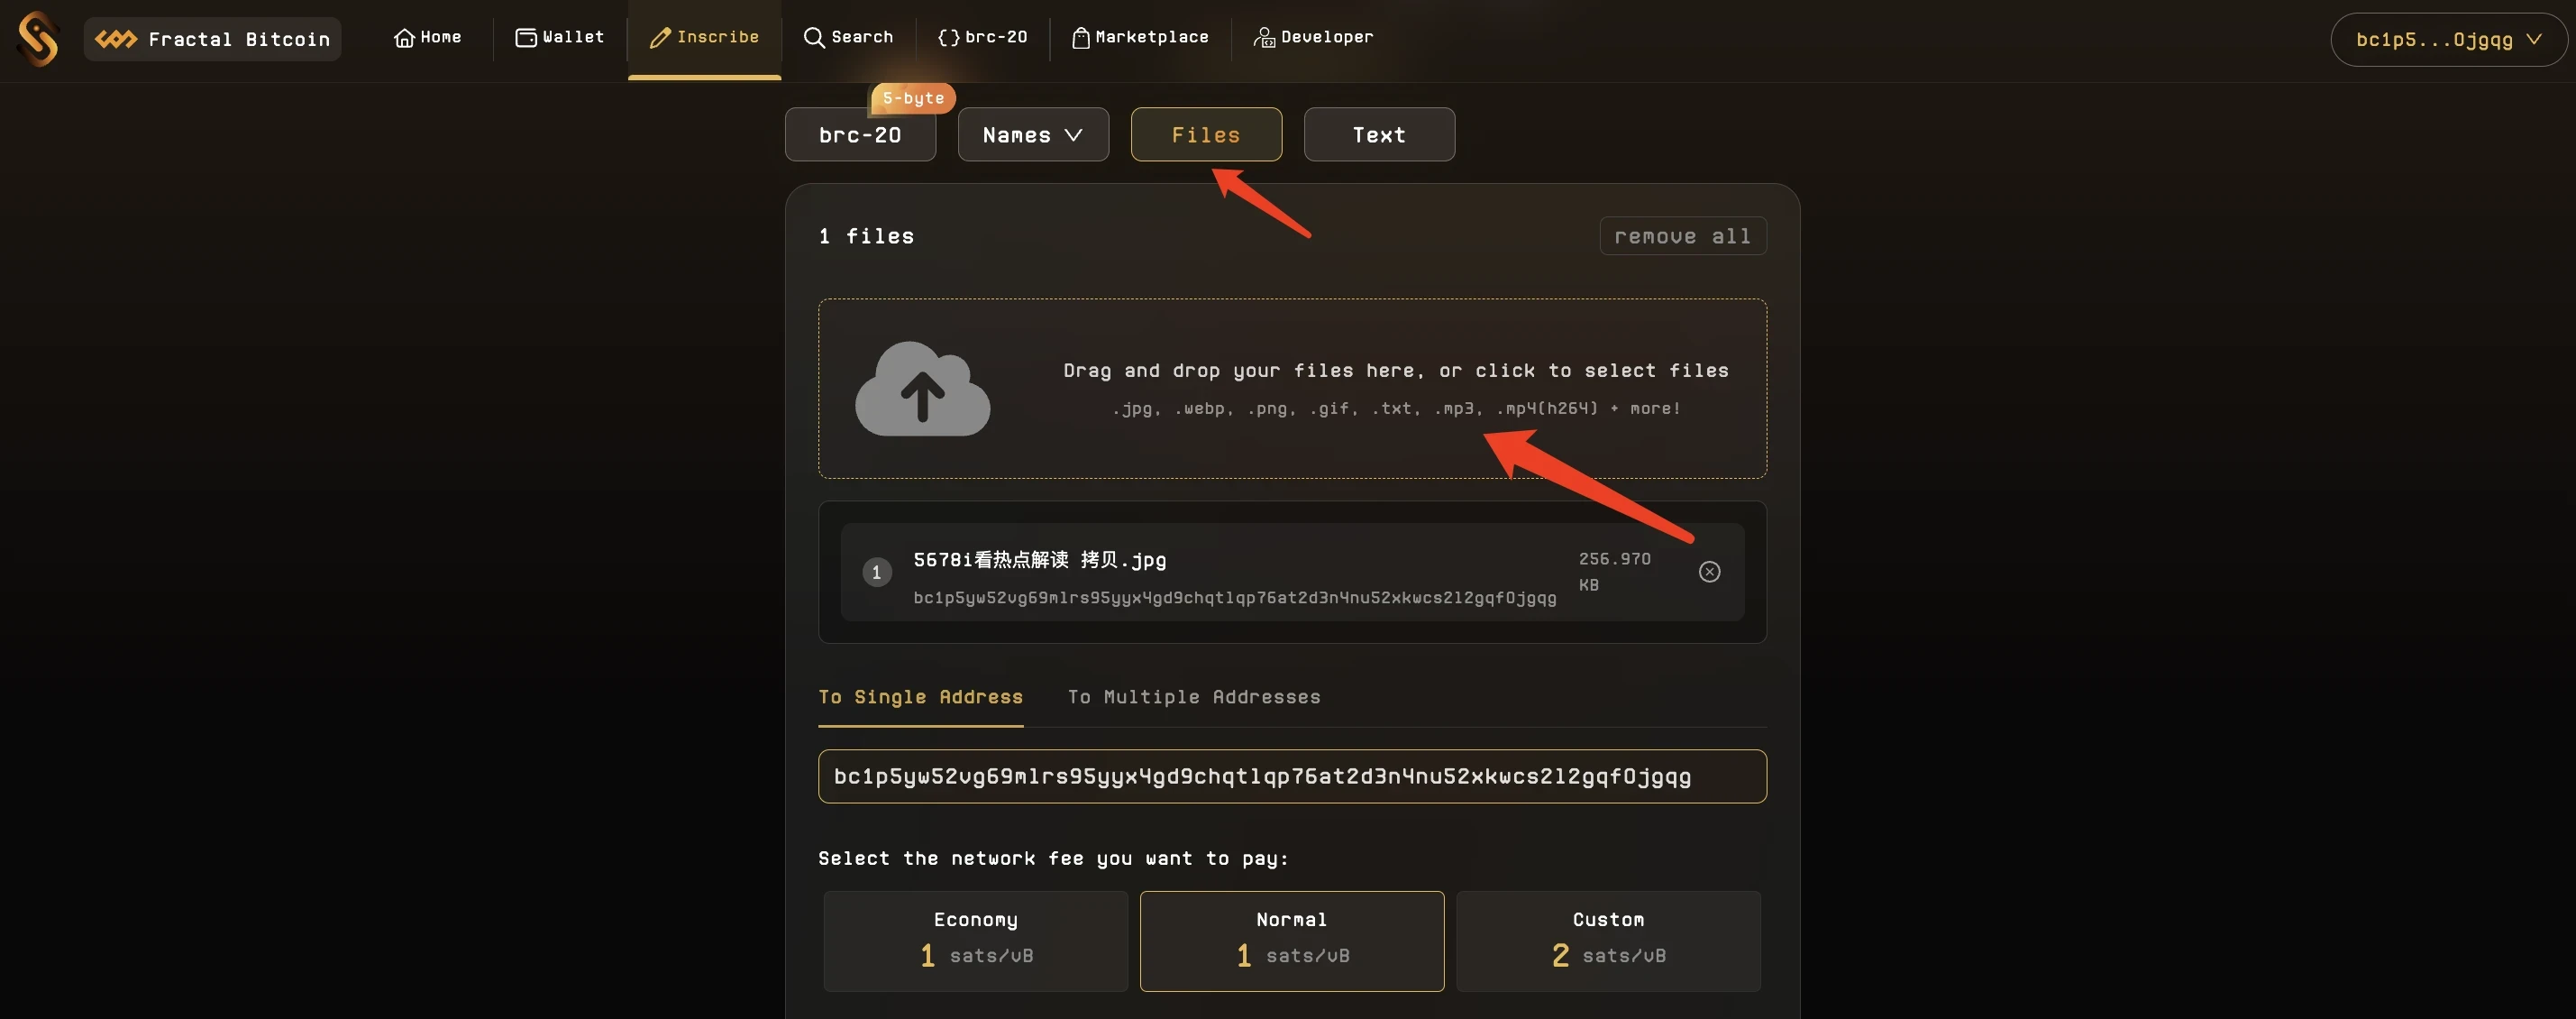Click the Text inscription tab
The image size is (2576, 1019).
[1378, 133]
